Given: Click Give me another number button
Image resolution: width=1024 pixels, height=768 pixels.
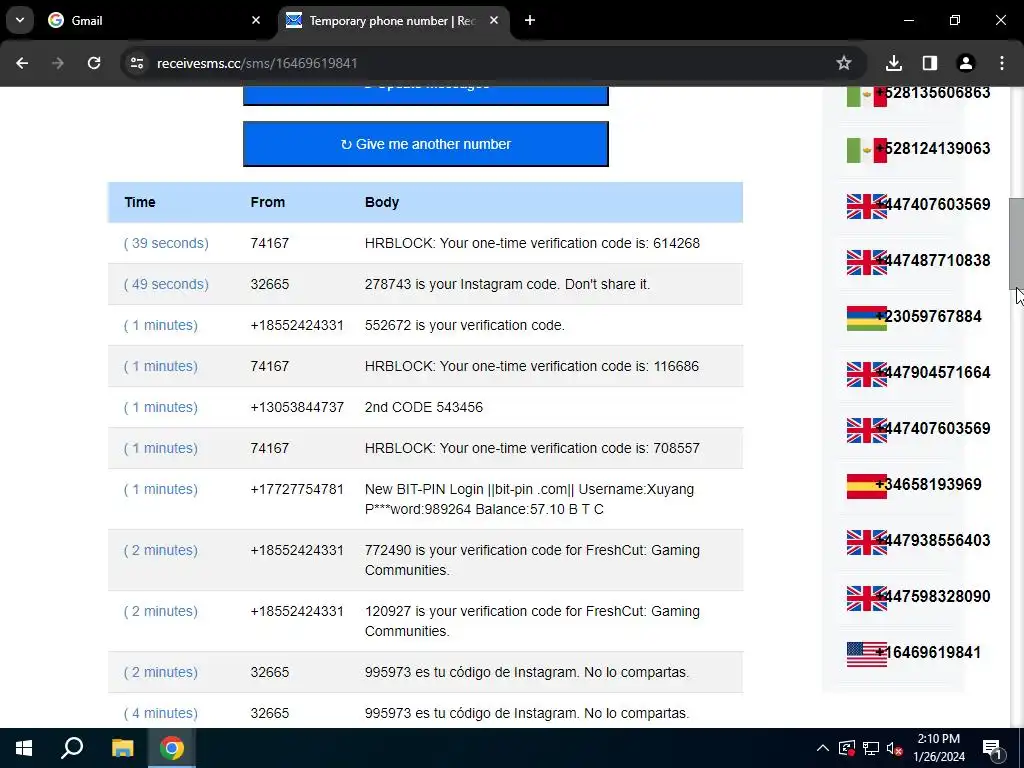Looking at the screenshot, I should (426, 144).
